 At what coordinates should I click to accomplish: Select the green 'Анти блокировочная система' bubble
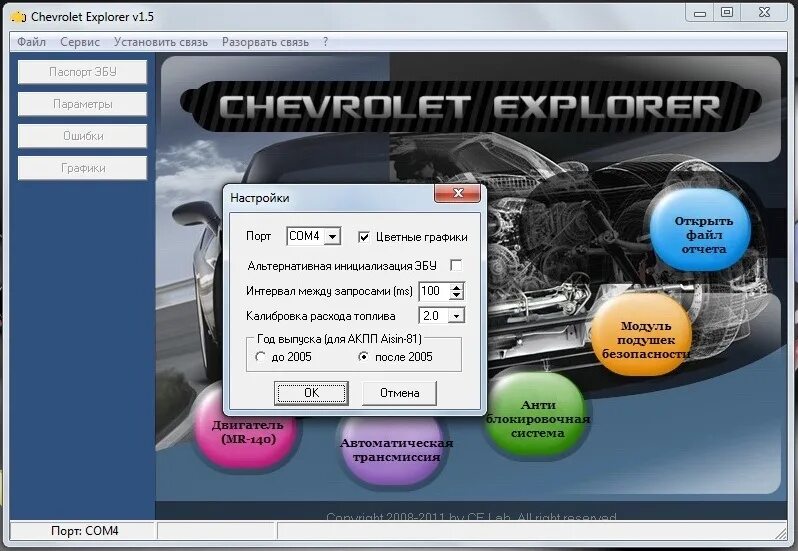point(536,416)
